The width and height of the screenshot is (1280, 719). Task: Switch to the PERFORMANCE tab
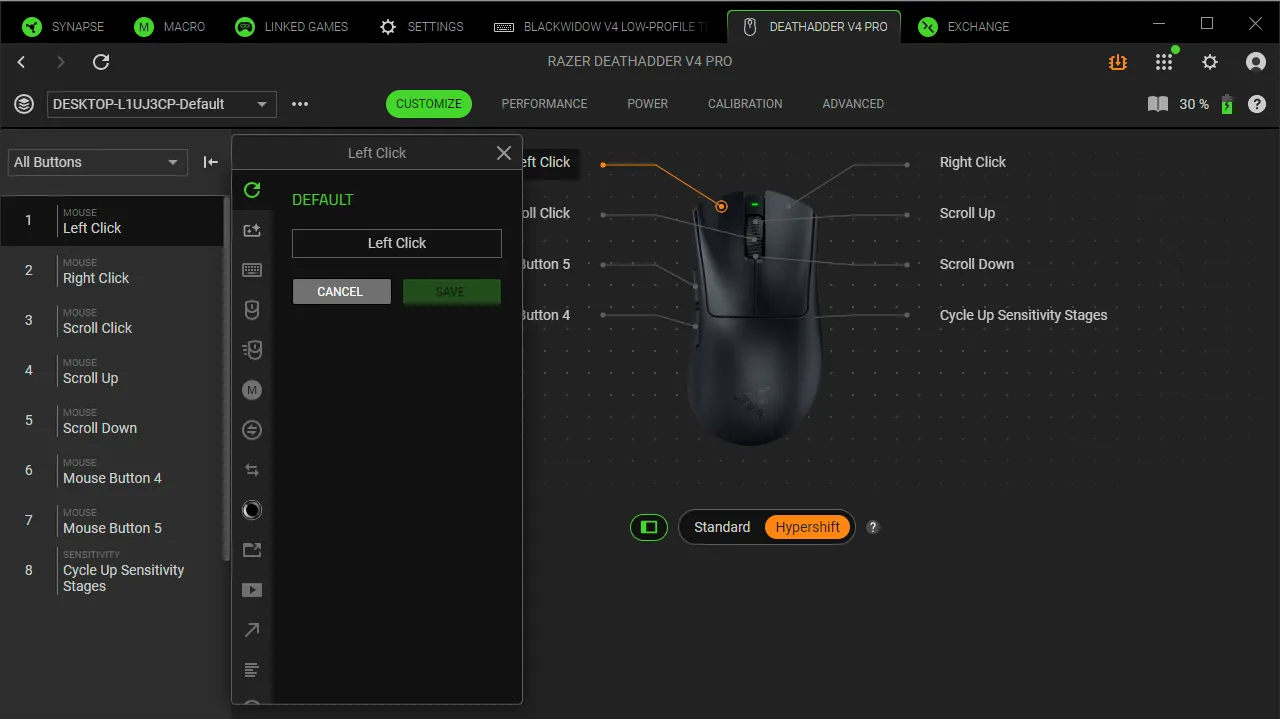click(x=544, y=104)
